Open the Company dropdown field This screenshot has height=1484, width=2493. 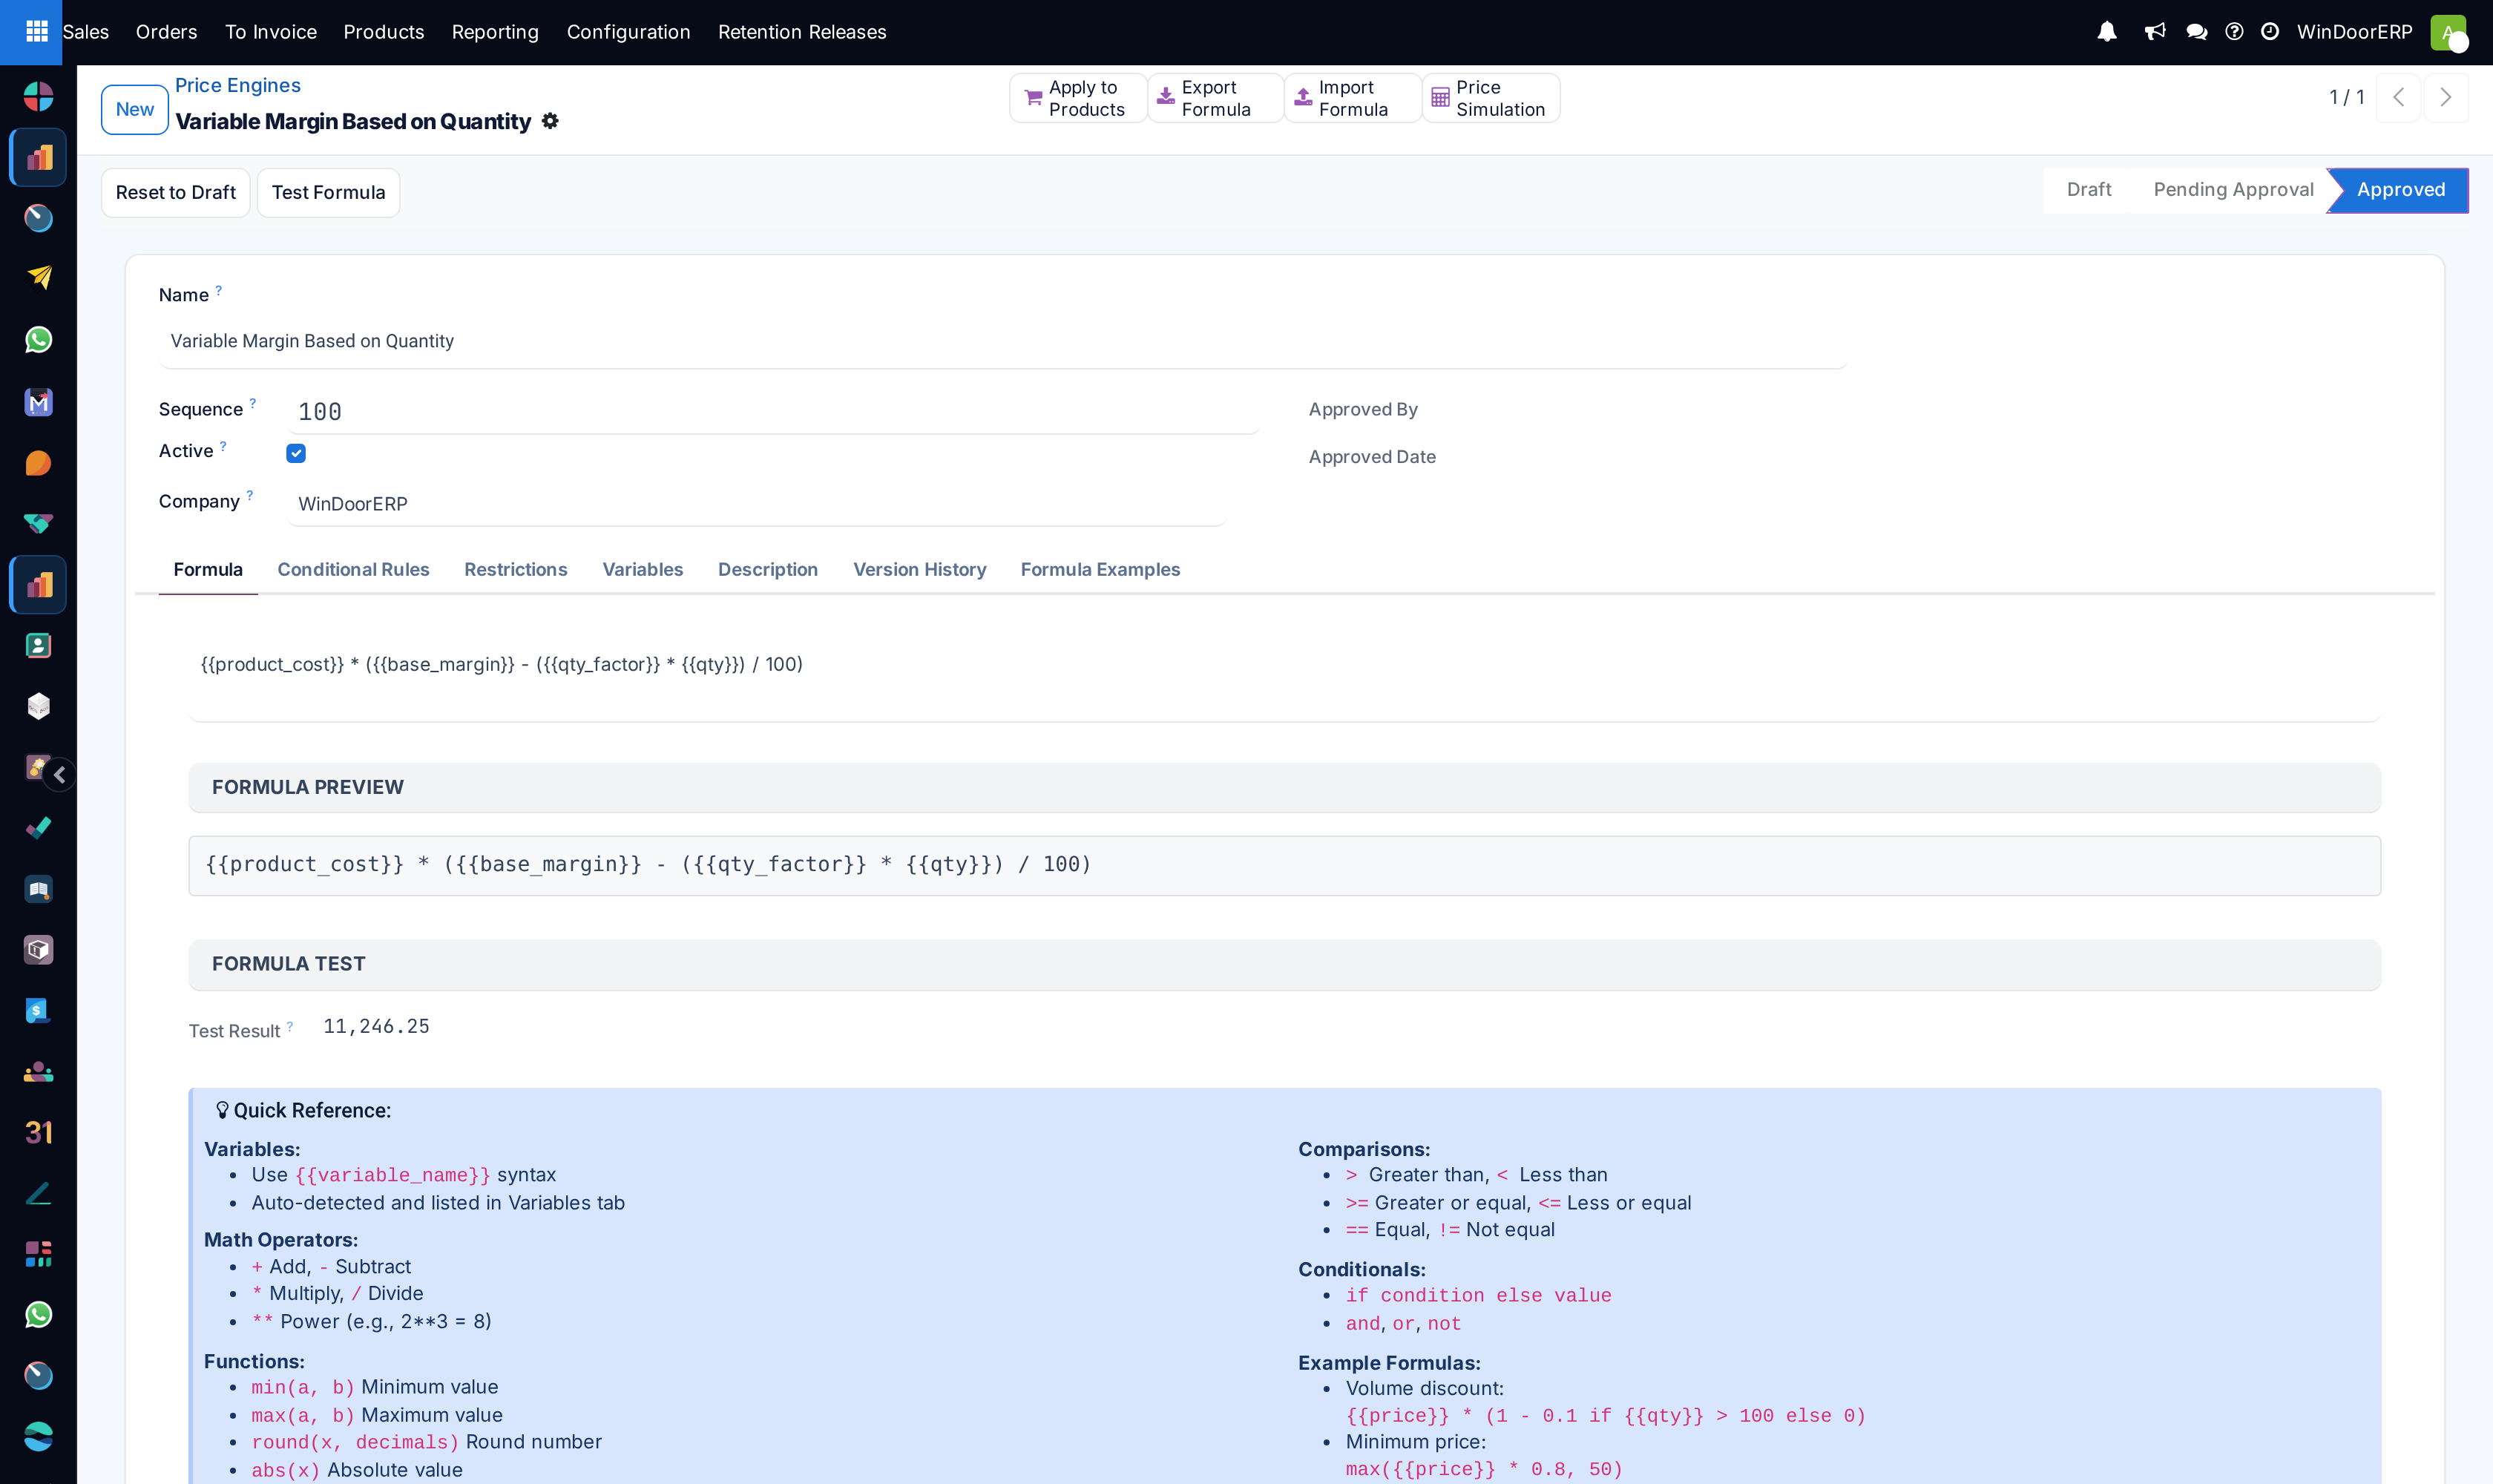pos(756,504)
